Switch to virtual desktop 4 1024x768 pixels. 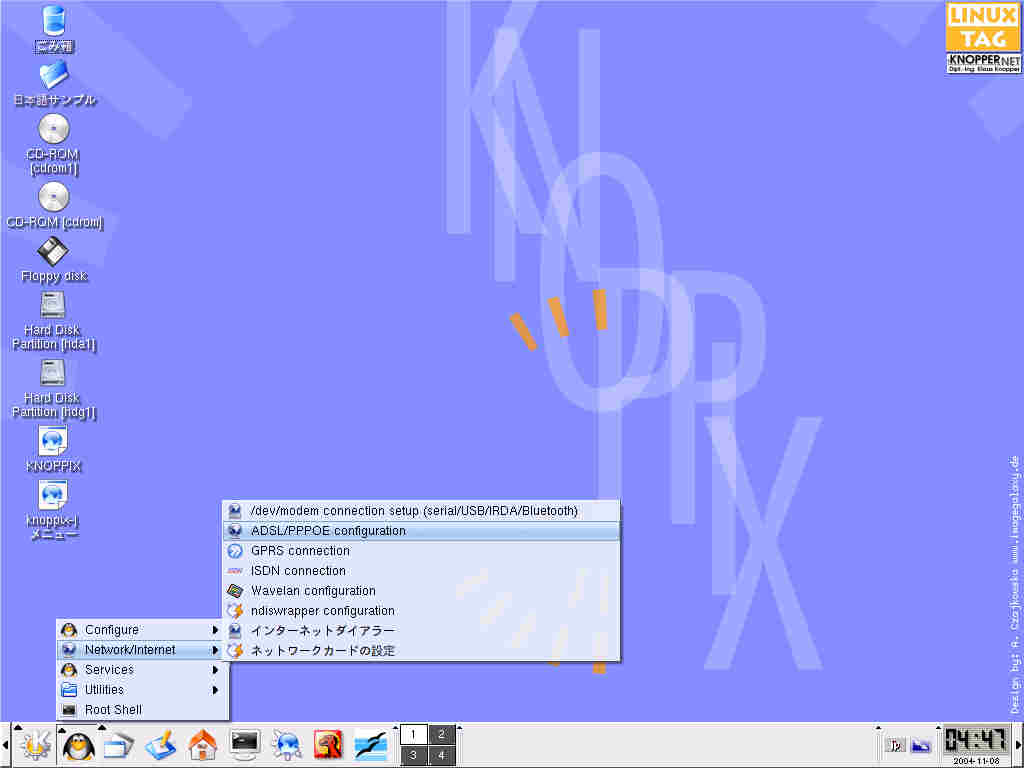click(441, 756)
